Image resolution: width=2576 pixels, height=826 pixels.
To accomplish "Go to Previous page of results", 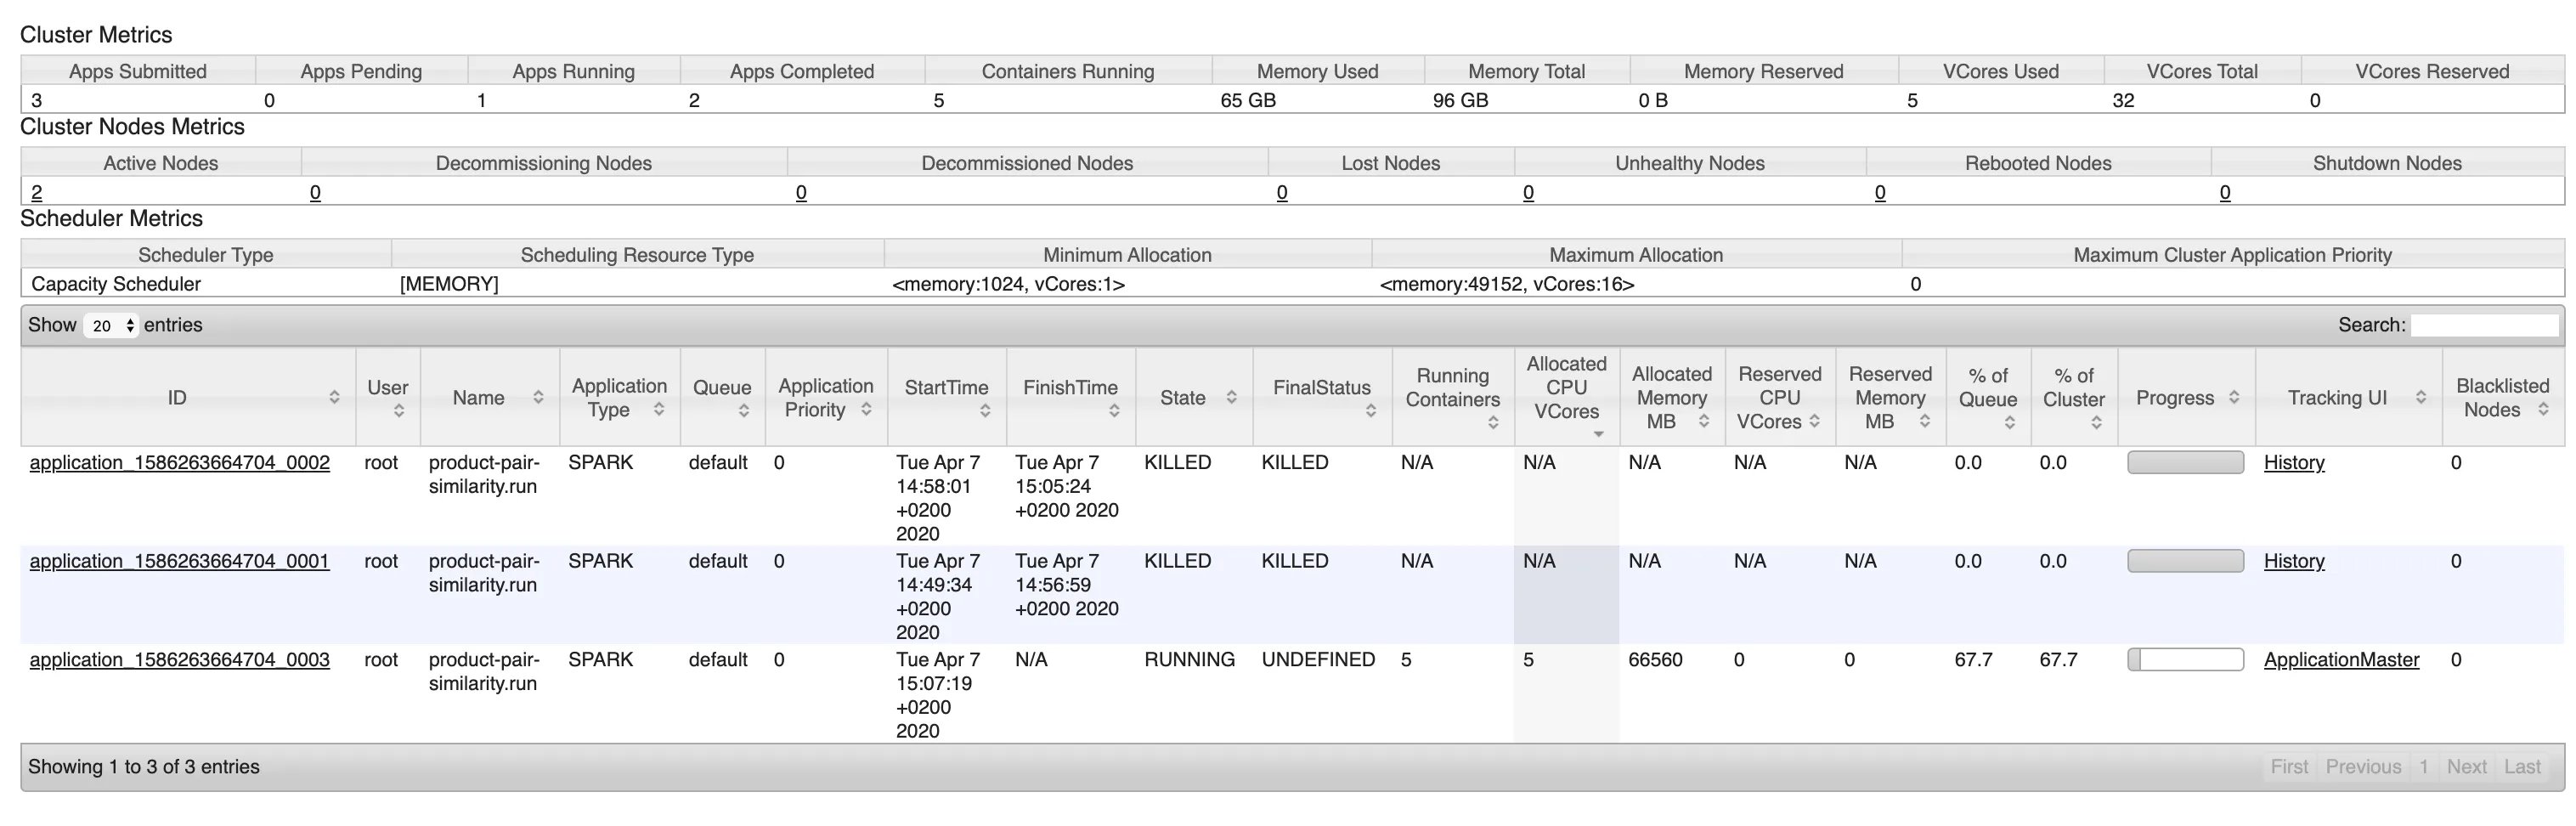I will pyautogui.click(x=2363, y=767).
